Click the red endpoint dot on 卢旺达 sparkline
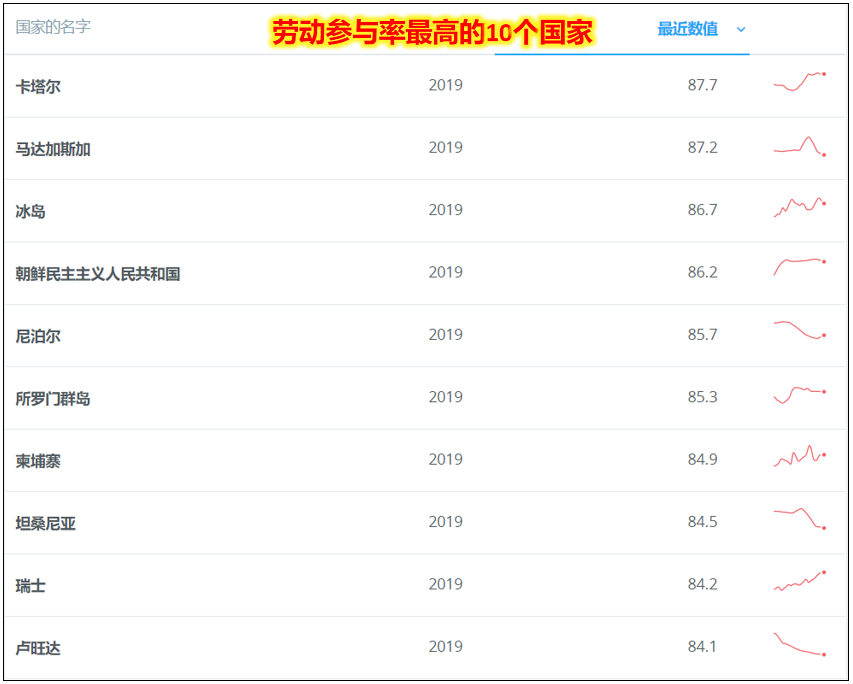Viewport: 853px width, 684px height. (822, 655)
